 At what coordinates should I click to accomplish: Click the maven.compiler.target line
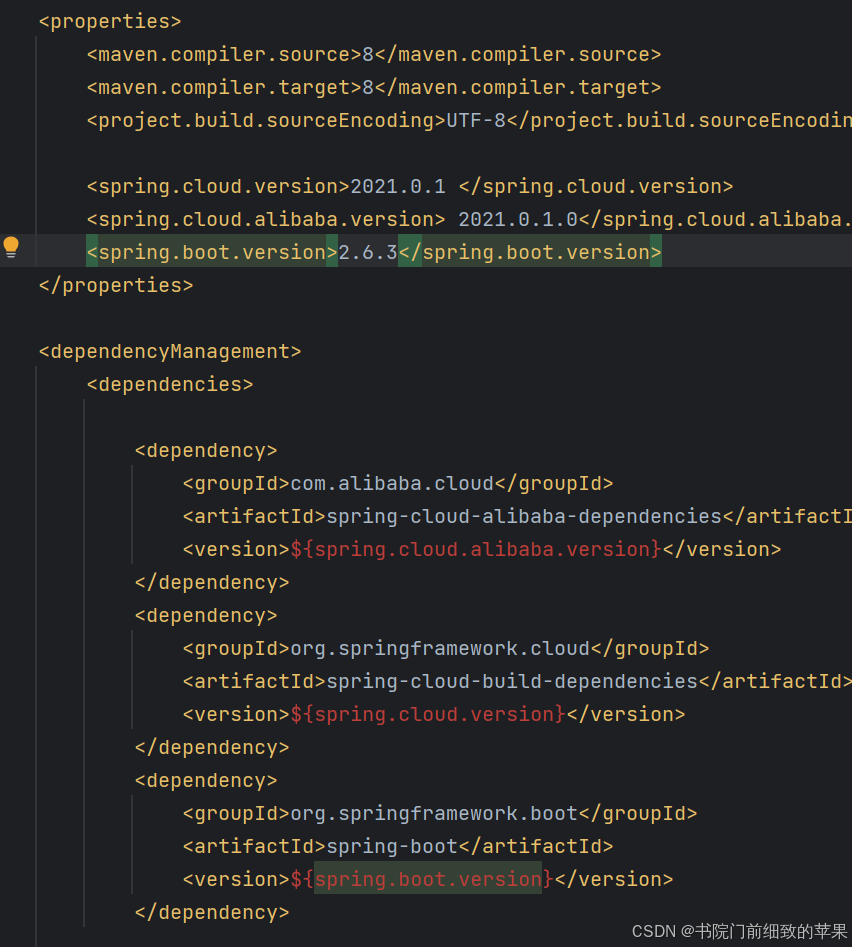pyautogui.click(x=374, y=88)
